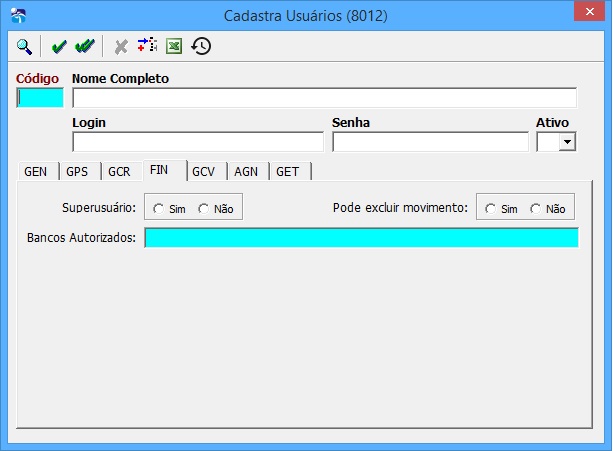The image size is (613, 451).
Task: Export using the Excel icon
Action: click(174, 46)
